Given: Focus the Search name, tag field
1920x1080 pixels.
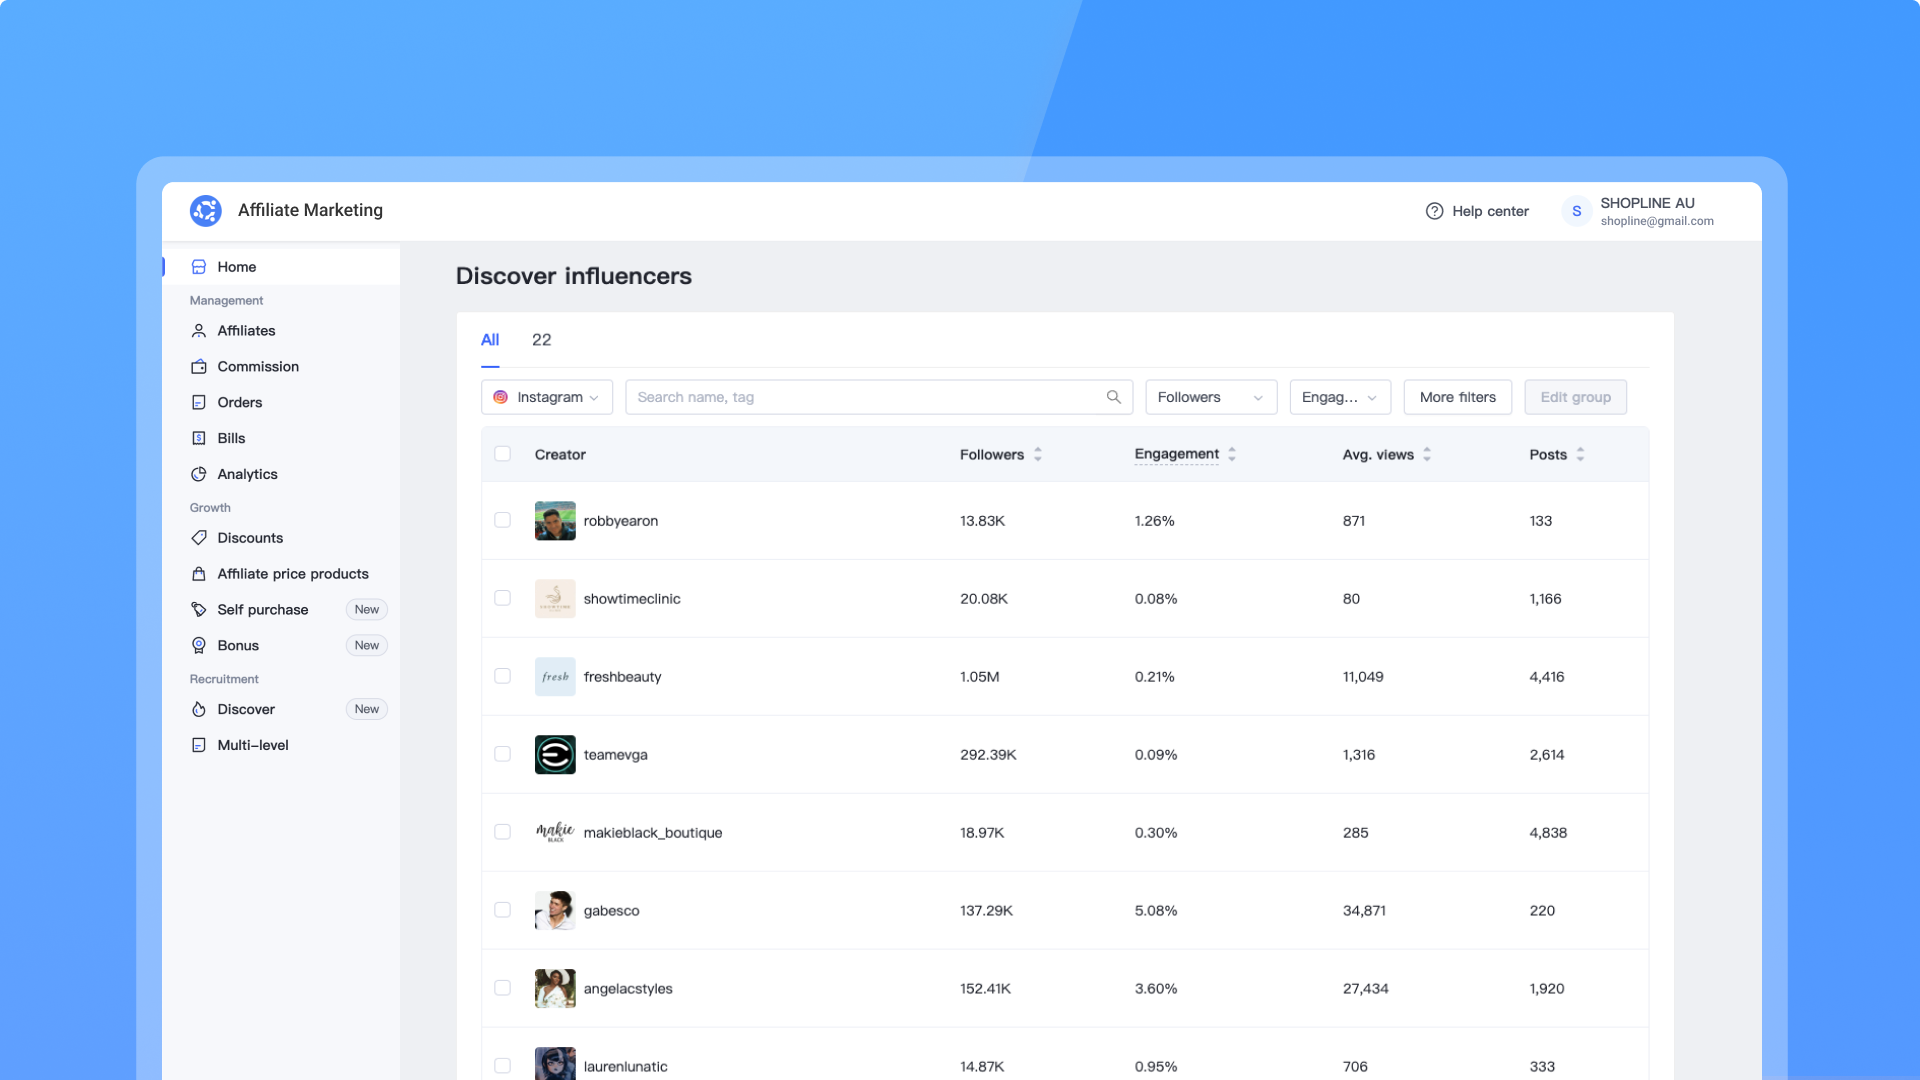Looking at the screenshot, I should [x=865, y=397].
